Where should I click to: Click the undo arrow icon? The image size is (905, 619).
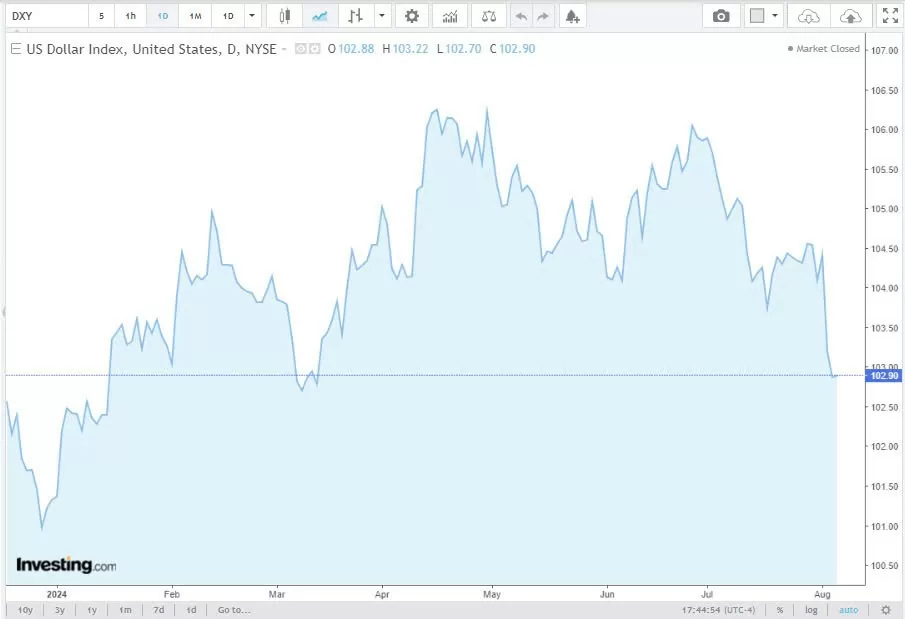[520, 15]
